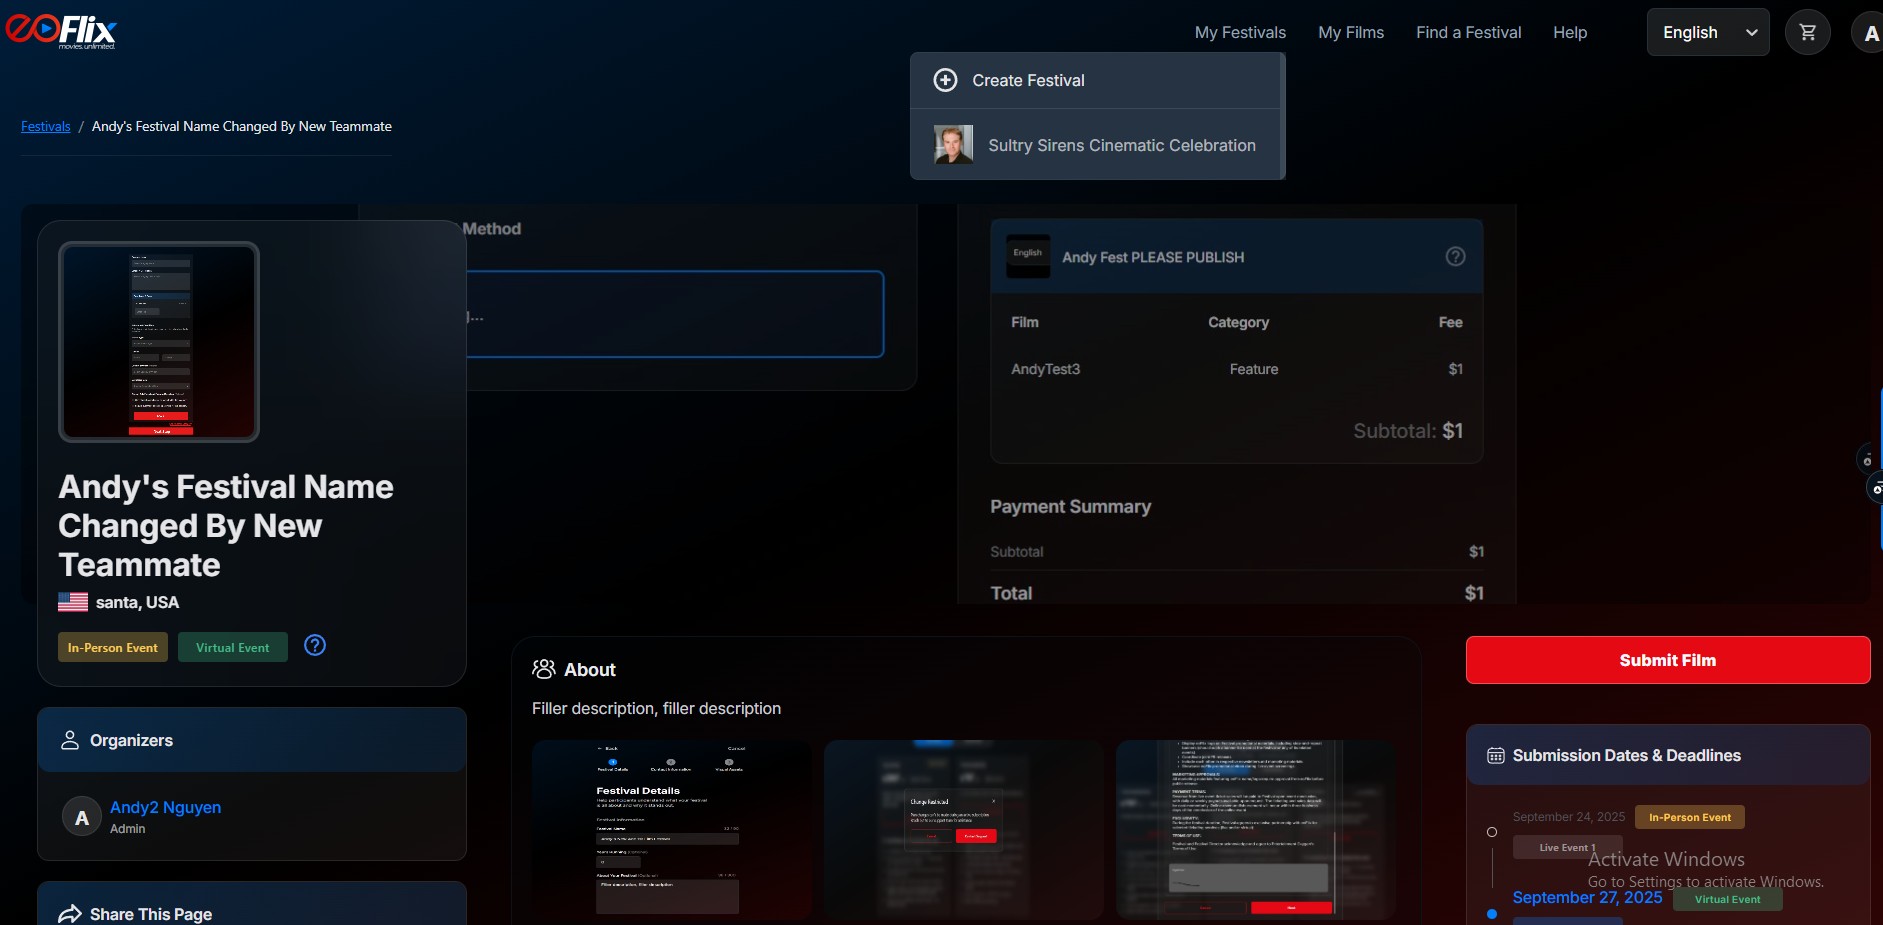Click the Share This Page arrow icon
The image size is (1883, 925).
pos(70,914)
